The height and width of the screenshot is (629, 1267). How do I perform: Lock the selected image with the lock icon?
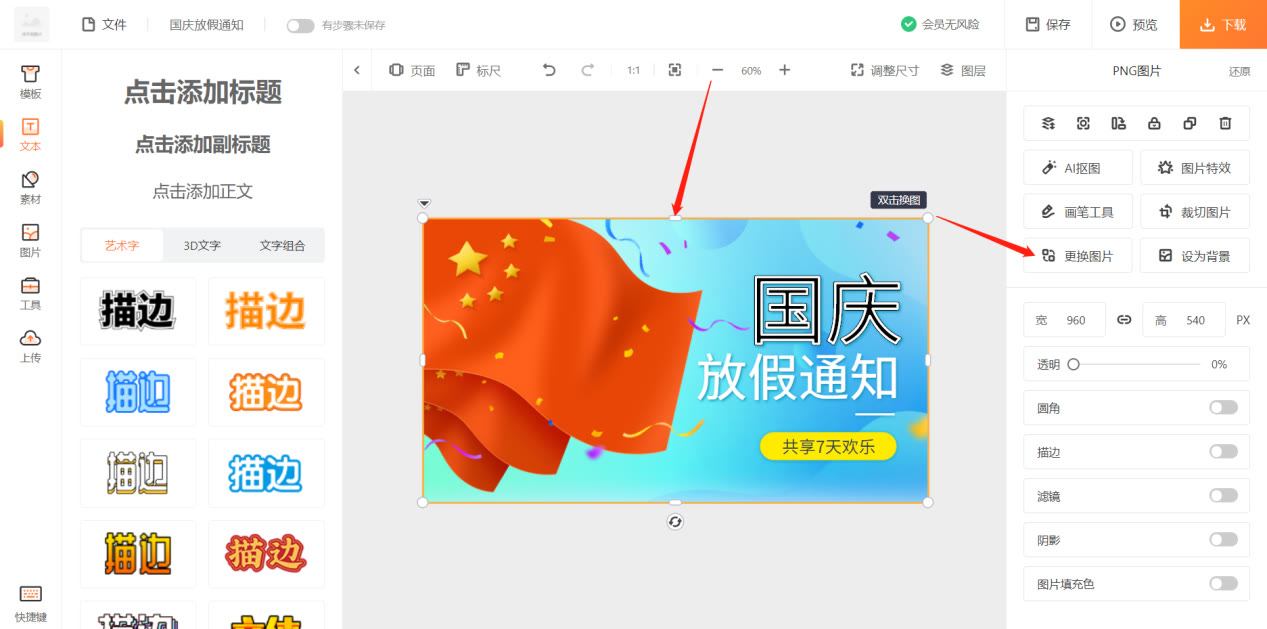[x=1154, y=123]
